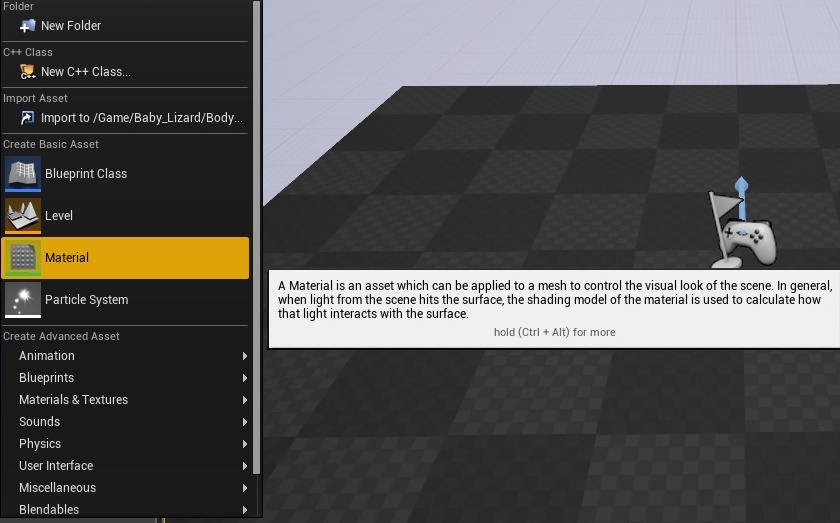Viewport: 840px width, 523px height.
Task: Choose New C++ Class... entry
Action: (x=124, y=72)
